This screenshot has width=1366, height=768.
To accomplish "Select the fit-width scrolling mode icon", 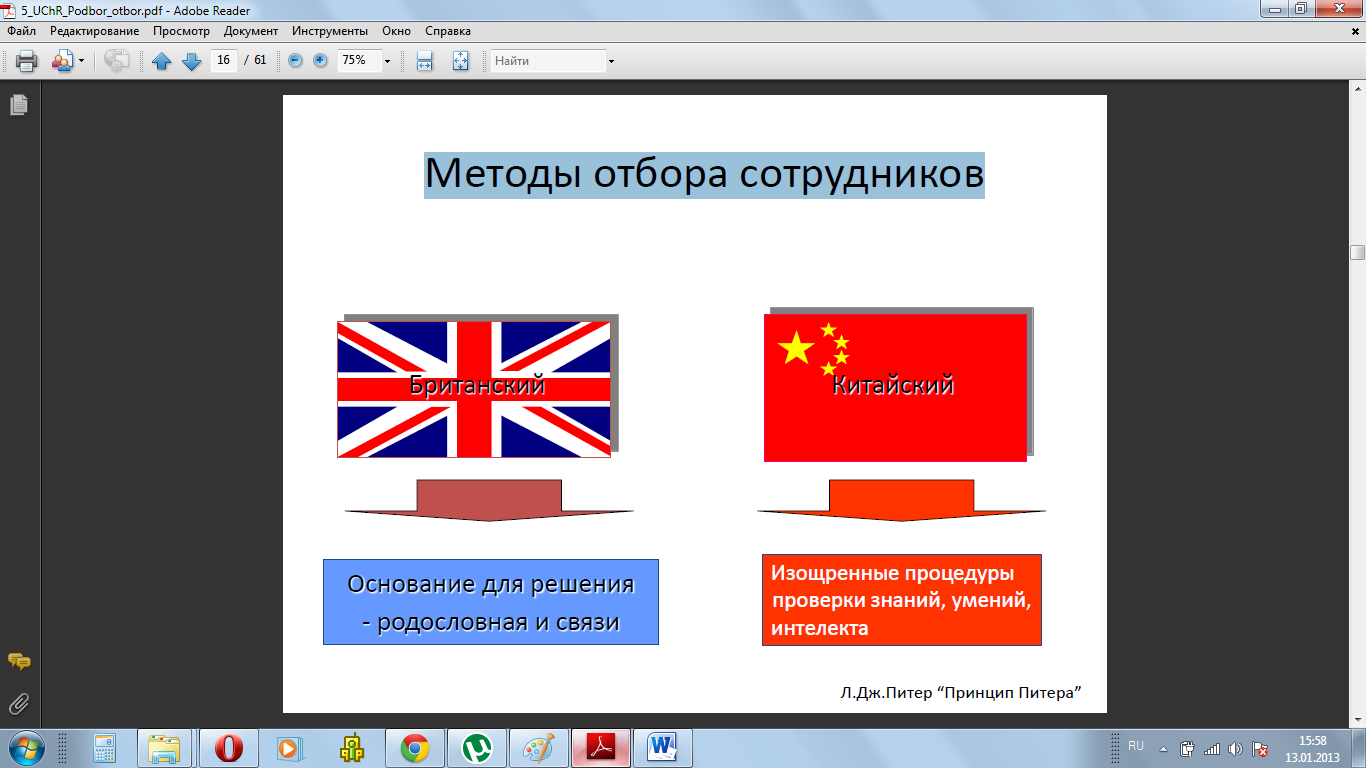I will pos(424,61).
